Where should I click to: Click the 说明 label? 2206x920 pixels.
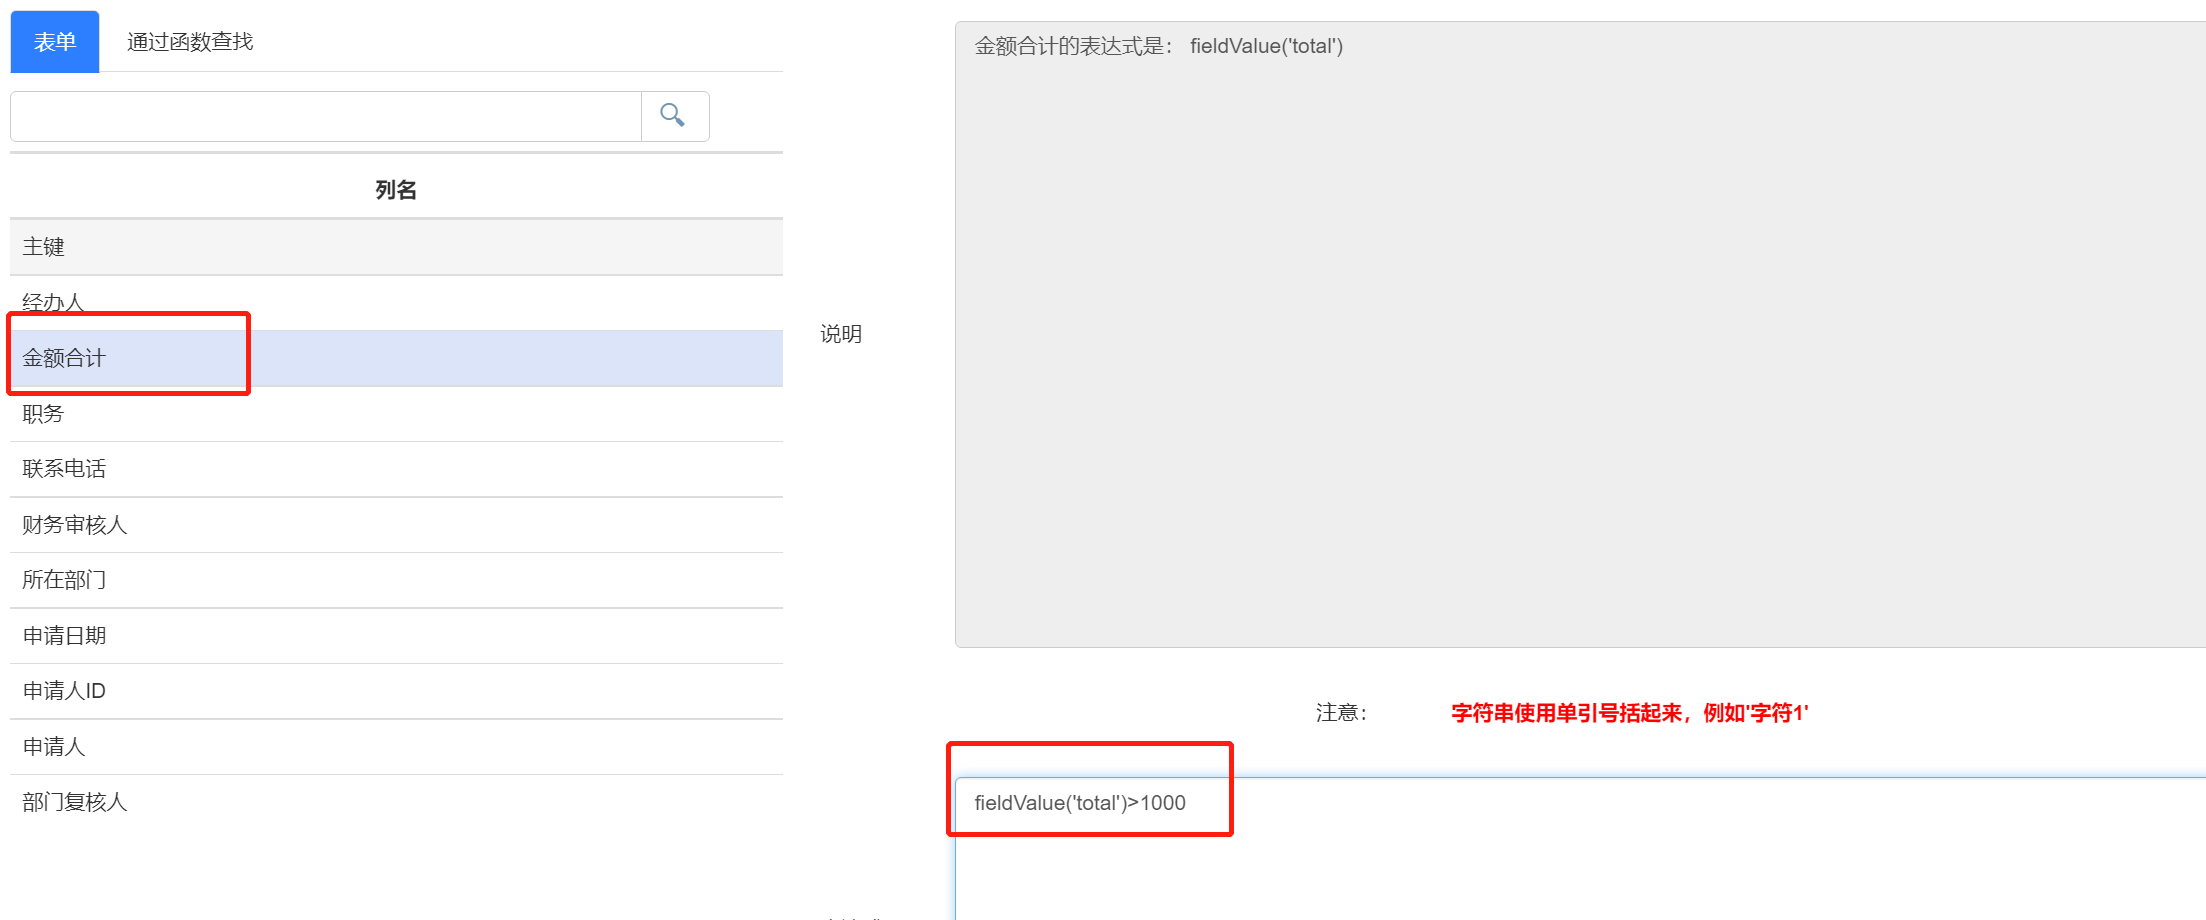point(841,334)
